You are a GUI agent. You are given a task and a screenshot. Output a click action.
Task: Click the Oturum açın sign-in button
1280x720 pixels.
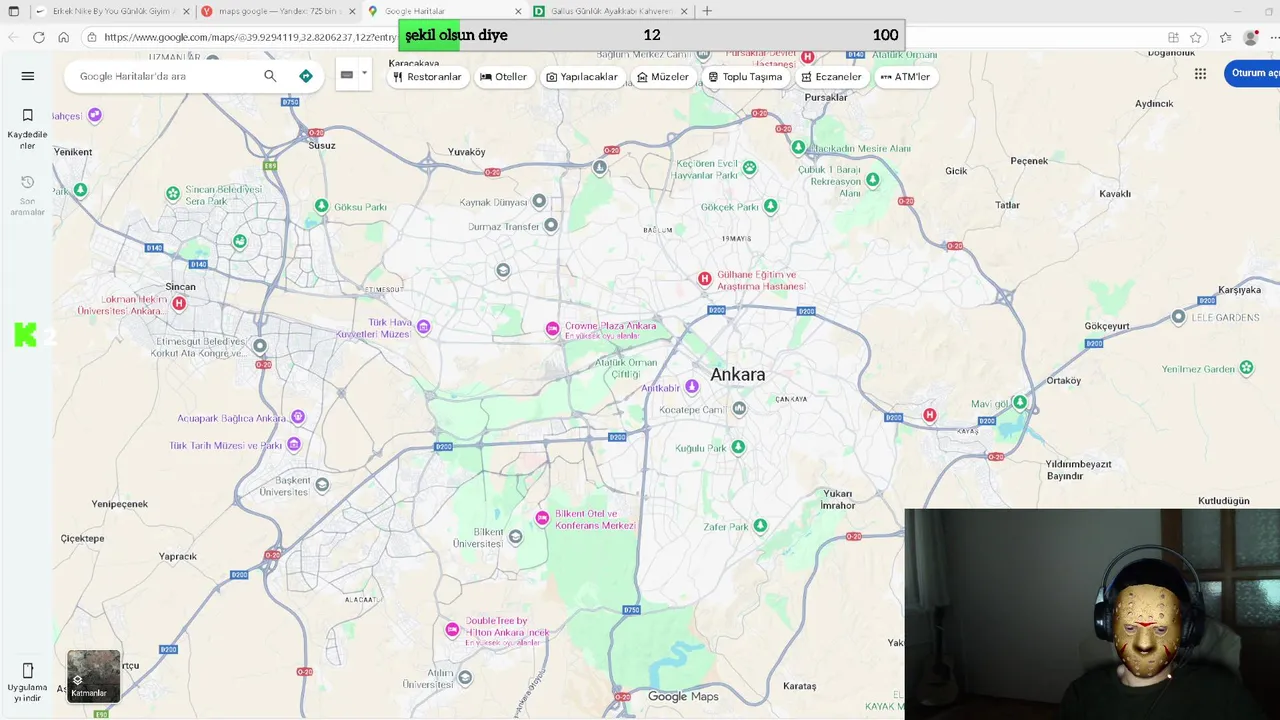[1254, 73]
